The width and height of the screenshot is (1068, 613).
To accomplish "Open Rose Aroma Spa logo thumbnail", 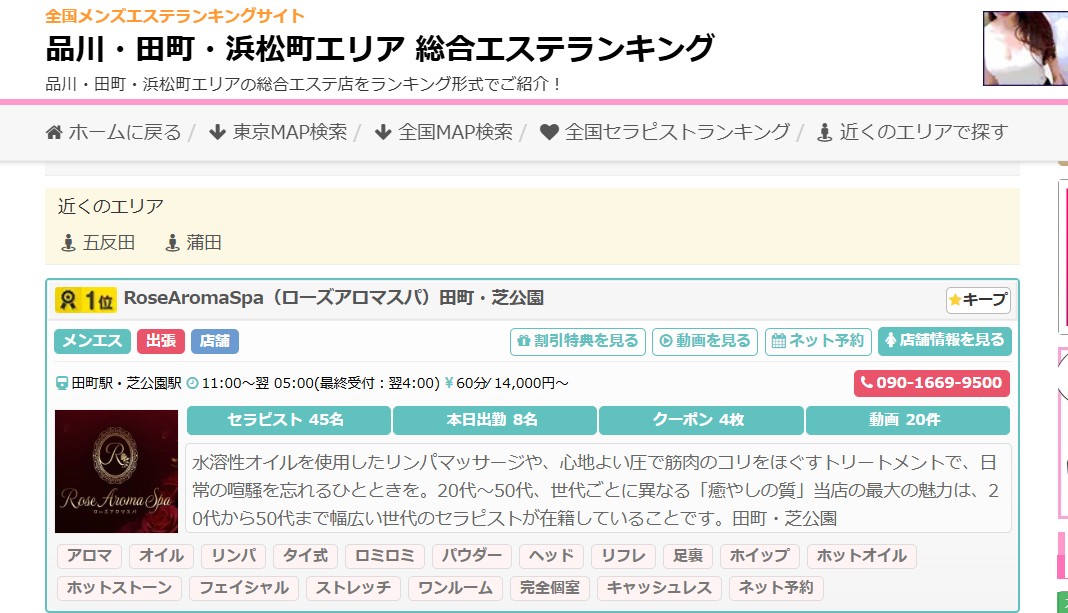I will 116,471.
